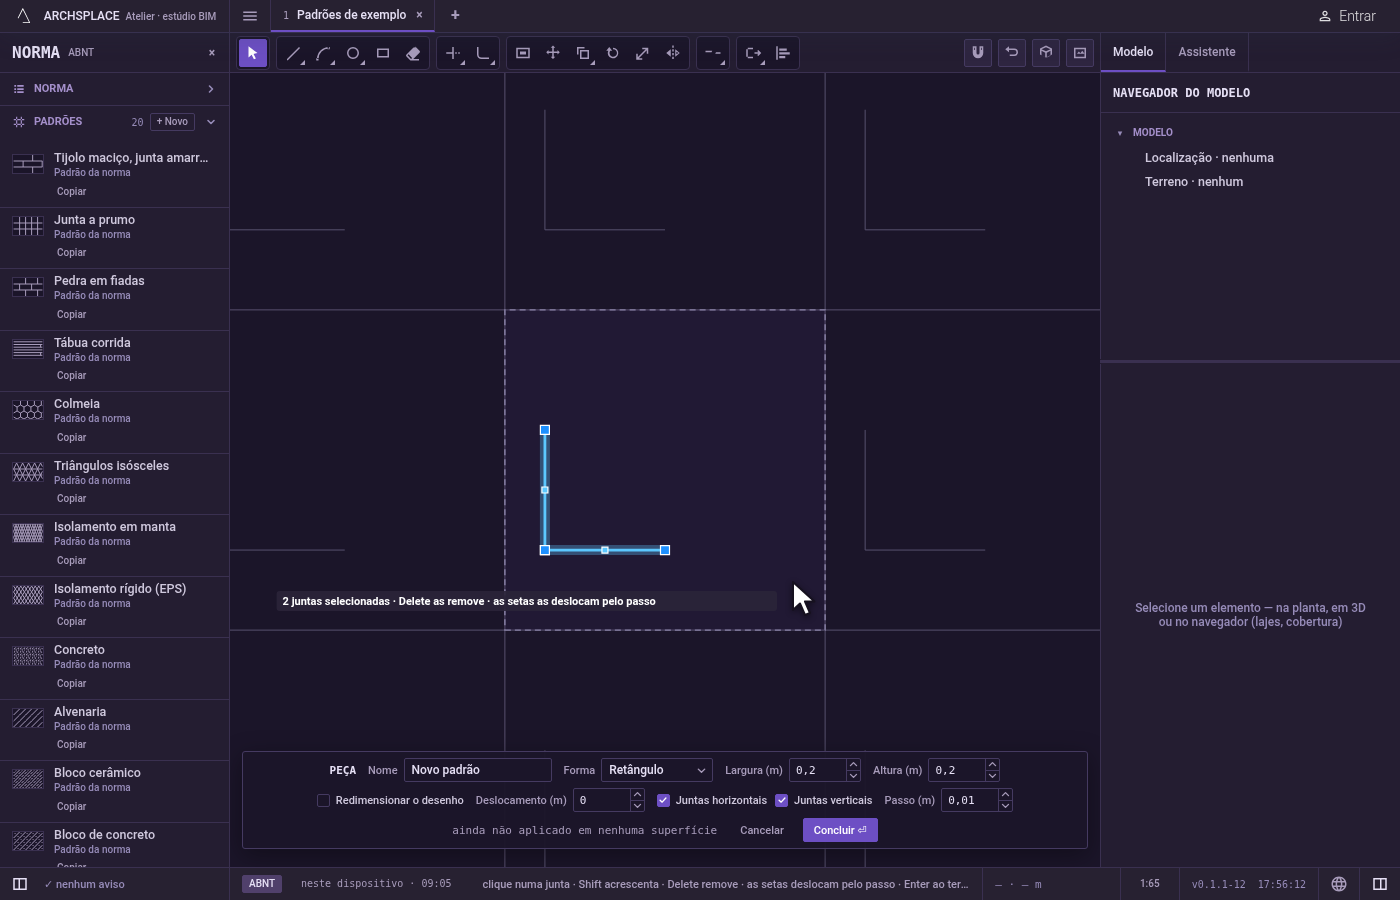Activate the rotate tool

coord(613,53)
